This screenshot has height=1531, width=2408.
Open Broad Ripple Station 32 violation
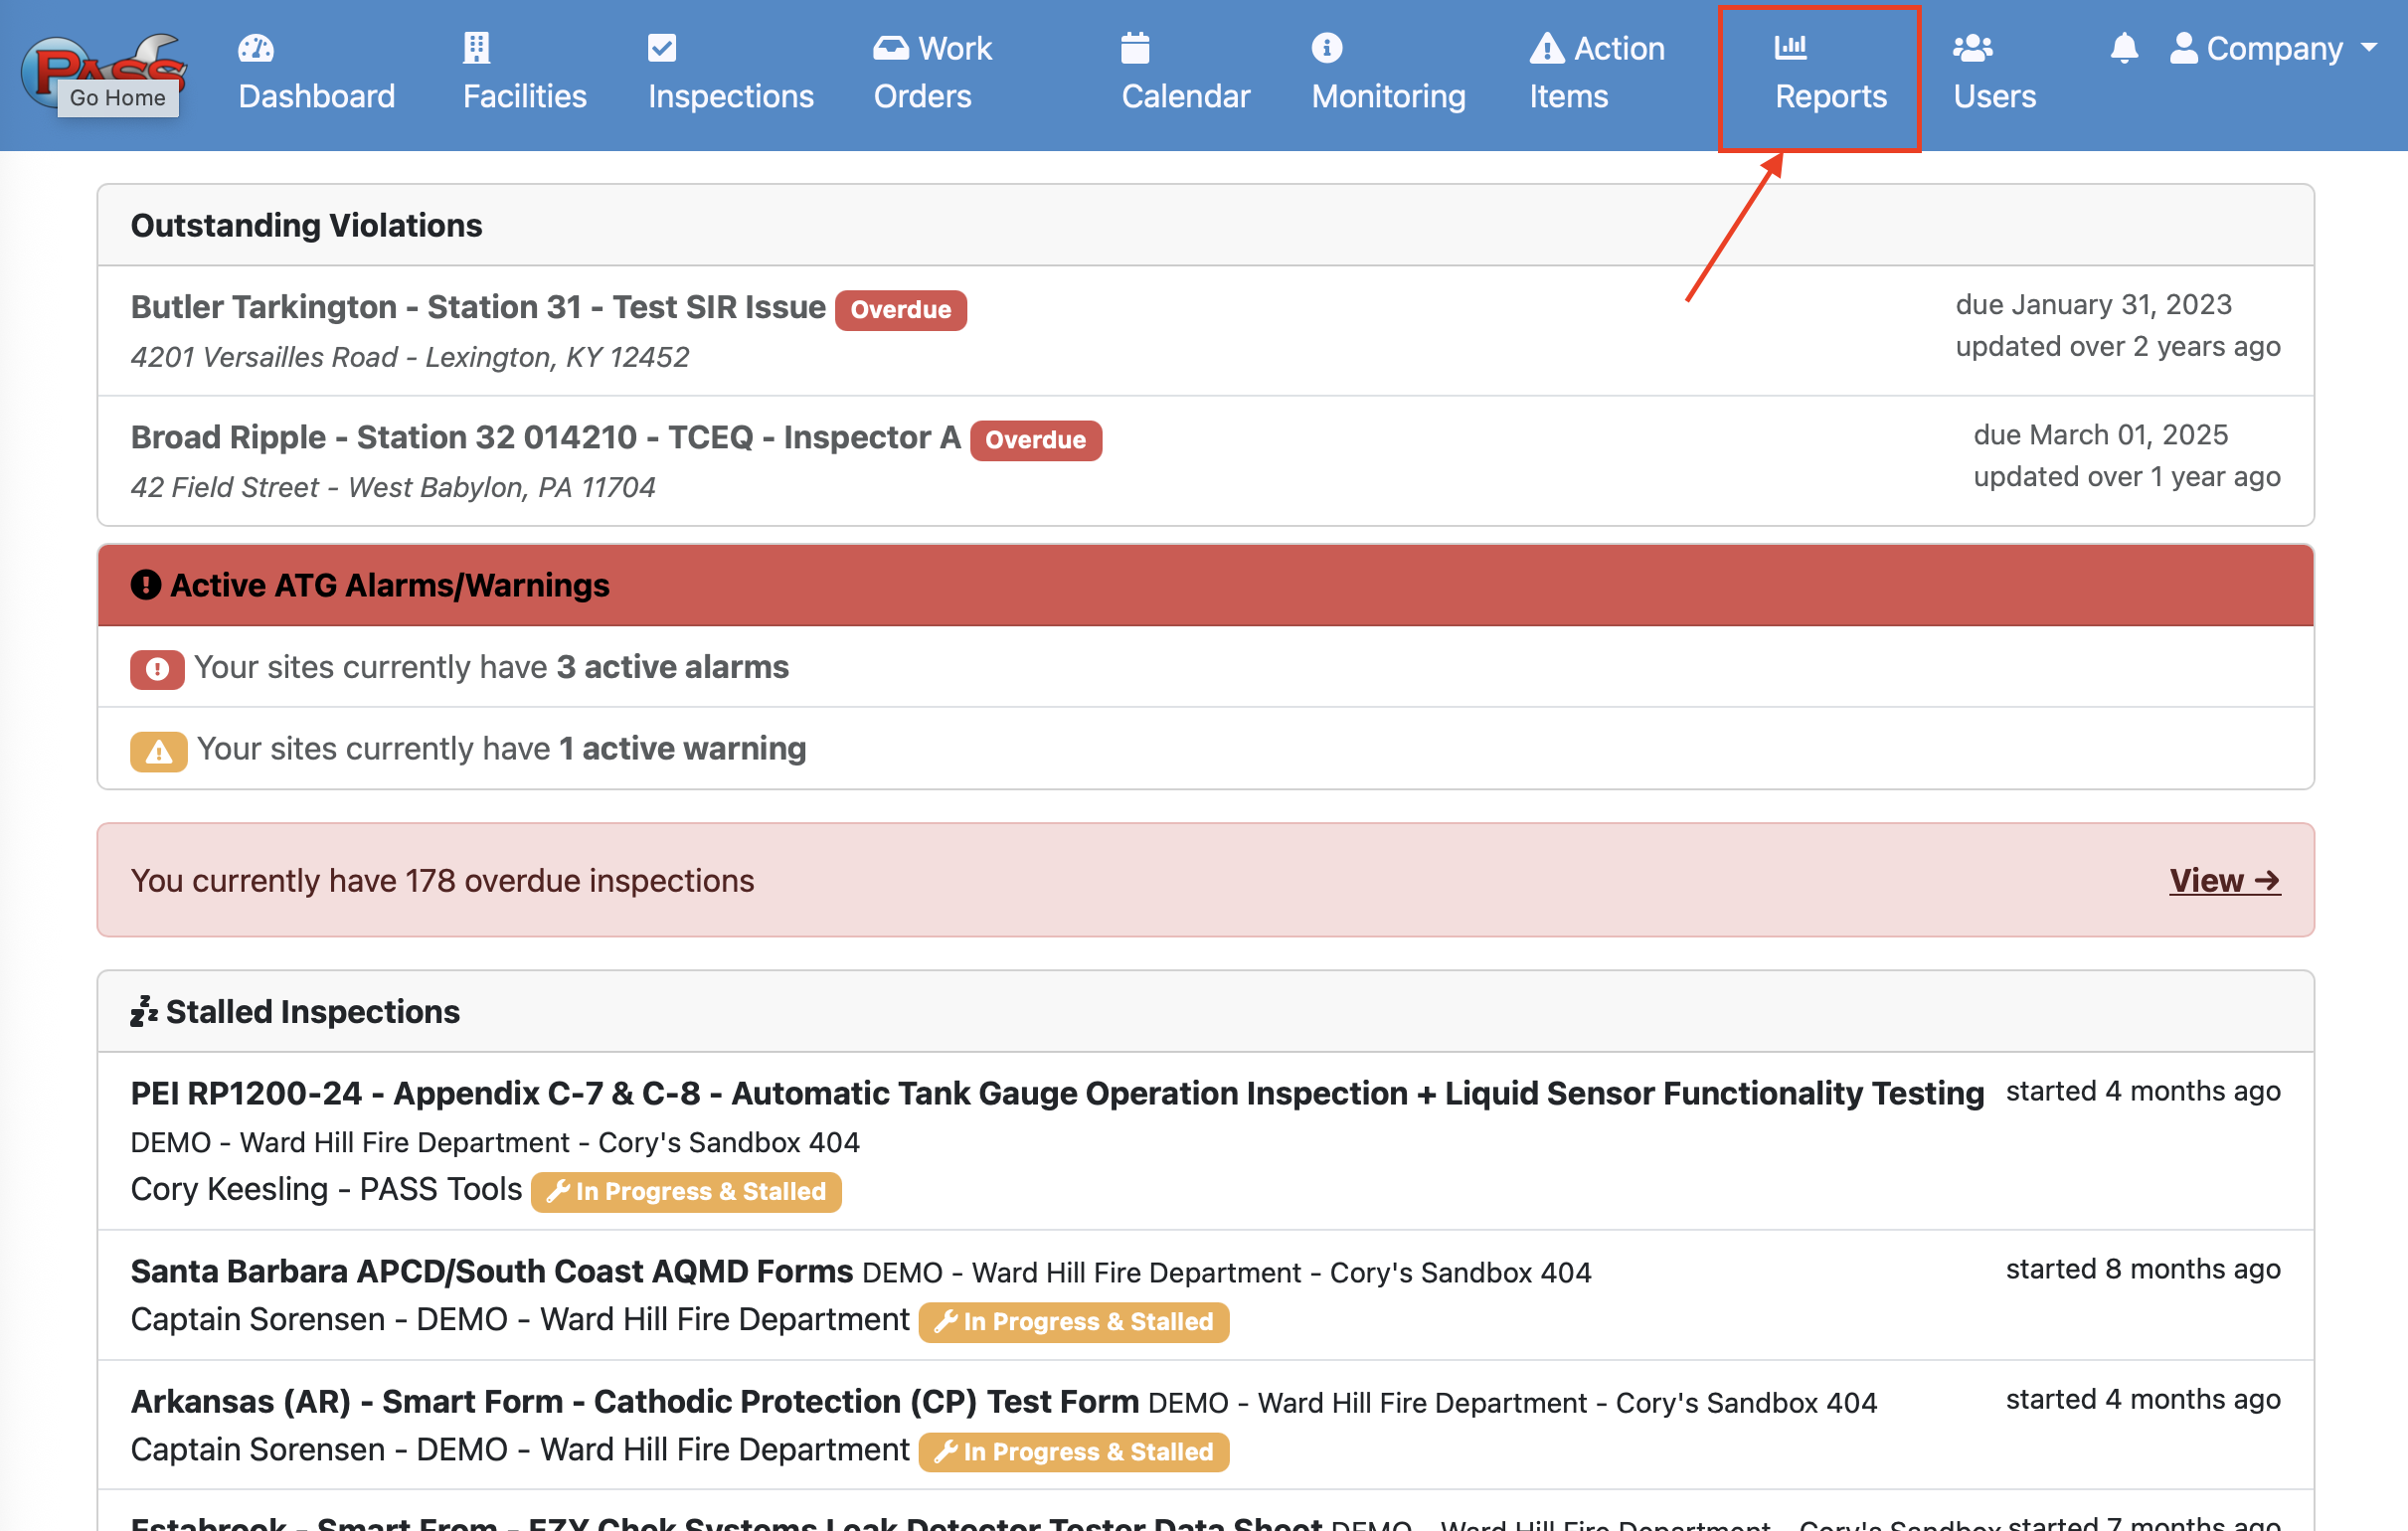[545, 437]
